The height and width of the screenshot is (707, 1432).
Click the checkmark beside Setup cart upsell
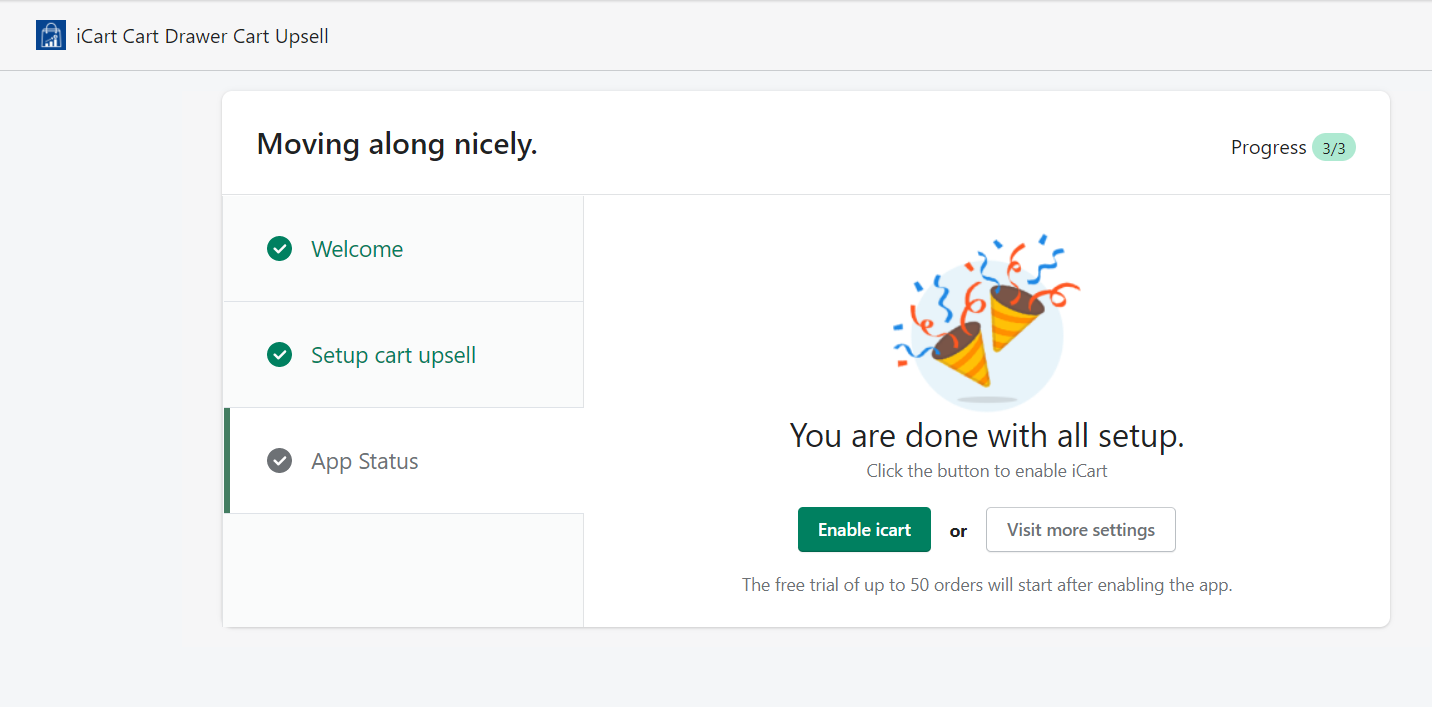[279, 355]
